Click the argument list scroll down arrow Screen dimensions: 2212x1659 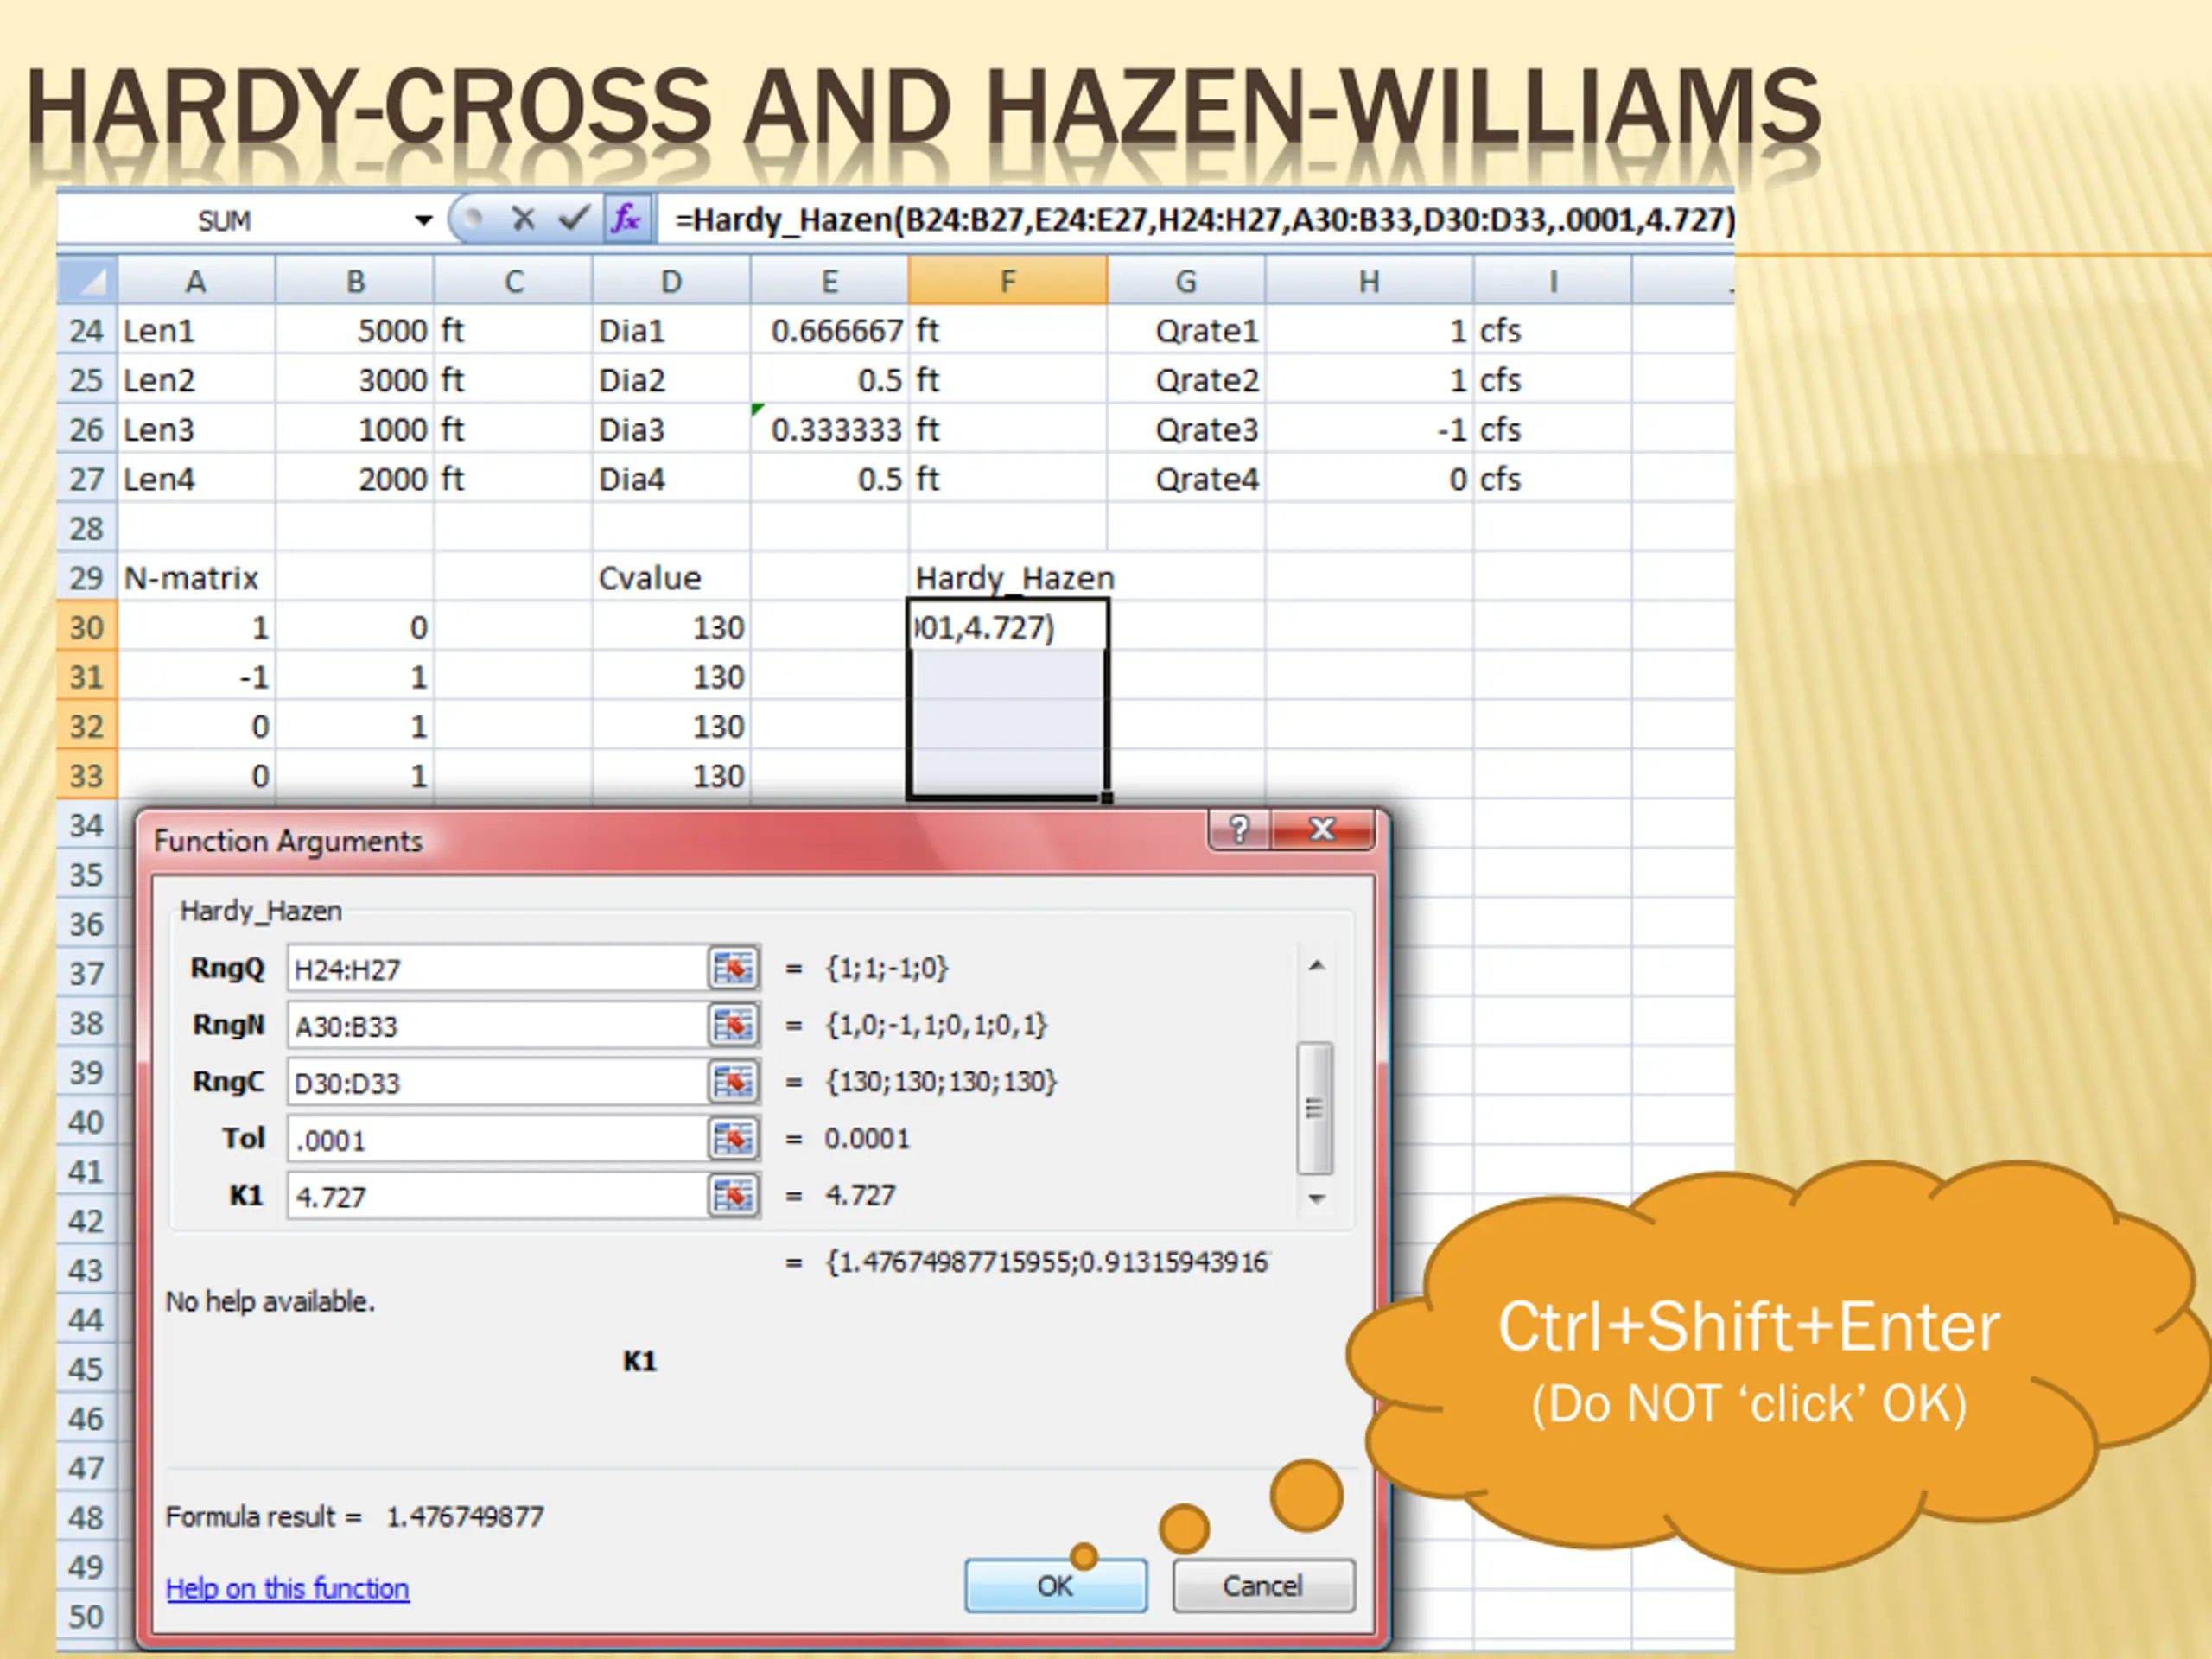point(1317,1198)
